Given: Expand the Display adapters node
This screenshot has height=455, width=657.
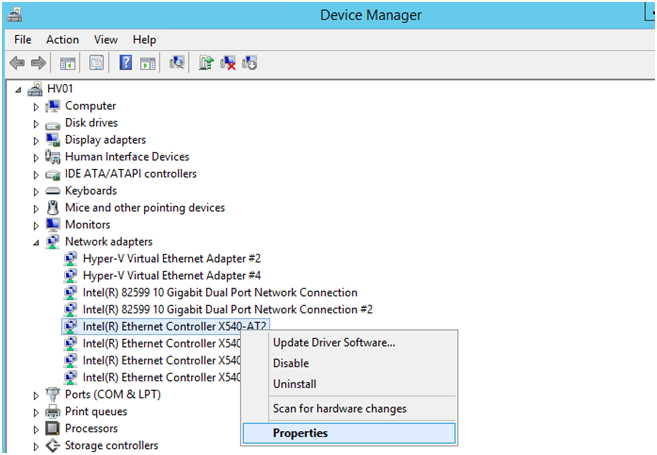Looking at the screenshot, I should point(36,141).
